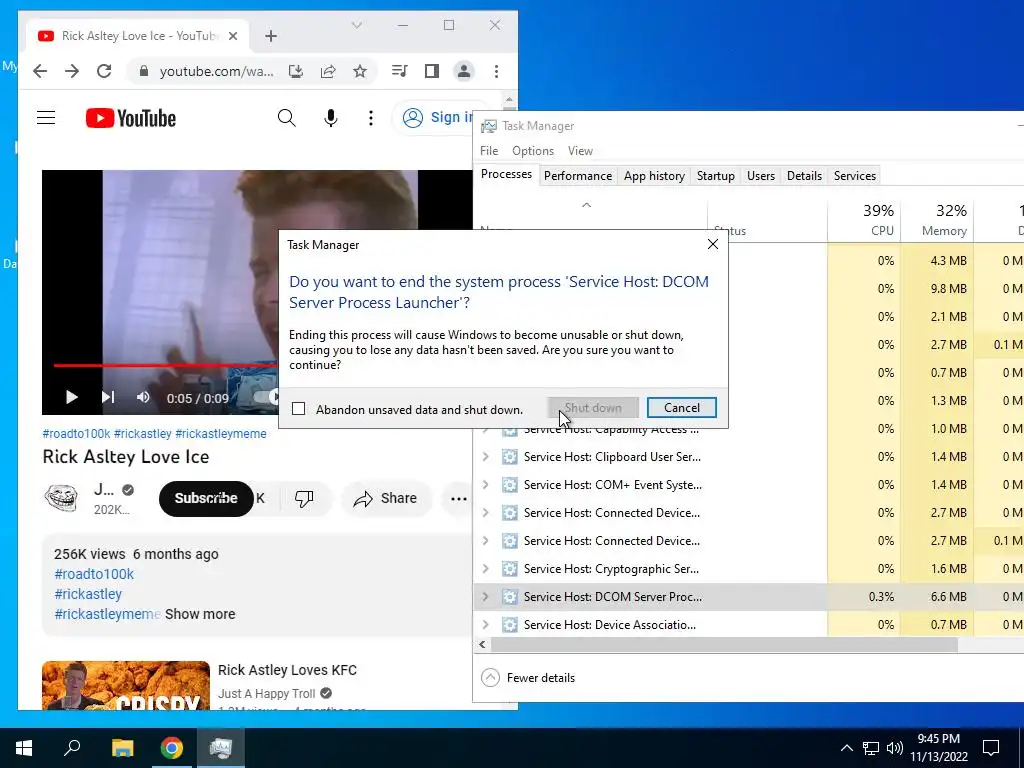The width and height of the screenshot is (1024, 768).
Task: Open the notification center
Action: click(x=991, y=748)
